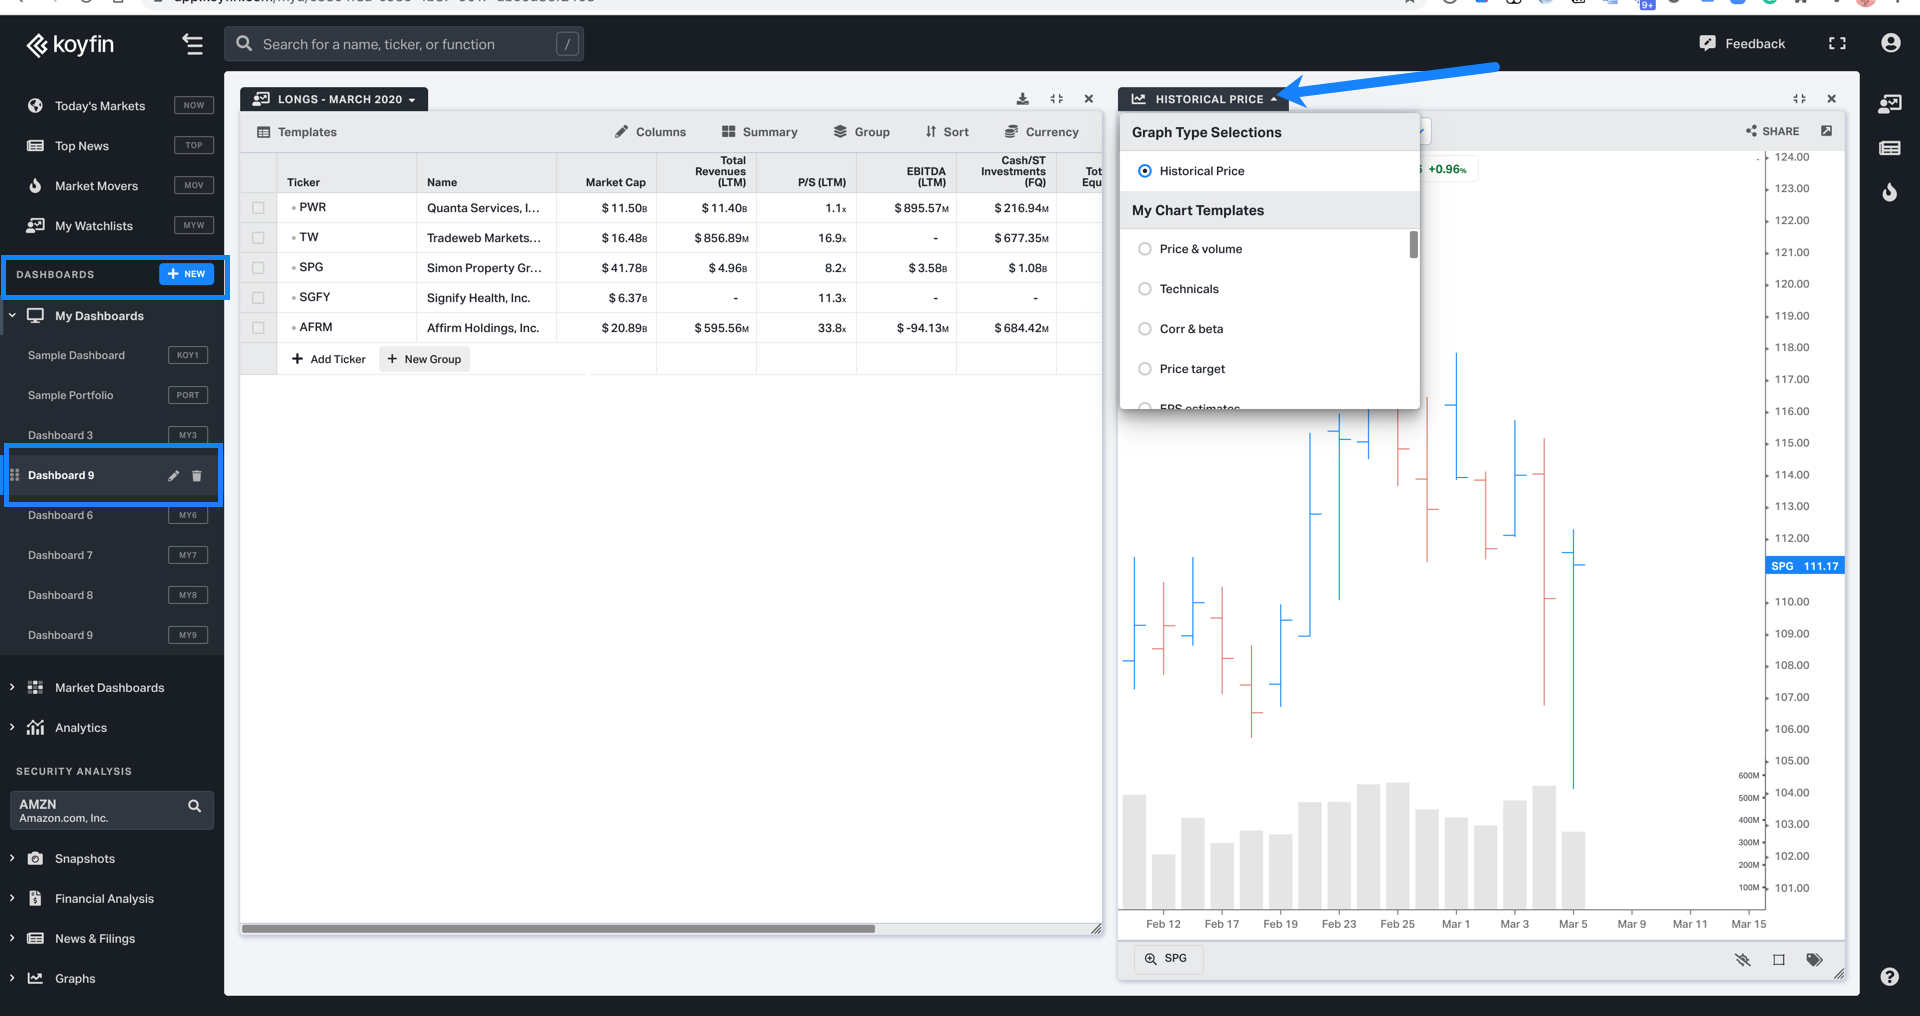
Task: Create a new dashboard with NEW button
Action: coord(186,274)
